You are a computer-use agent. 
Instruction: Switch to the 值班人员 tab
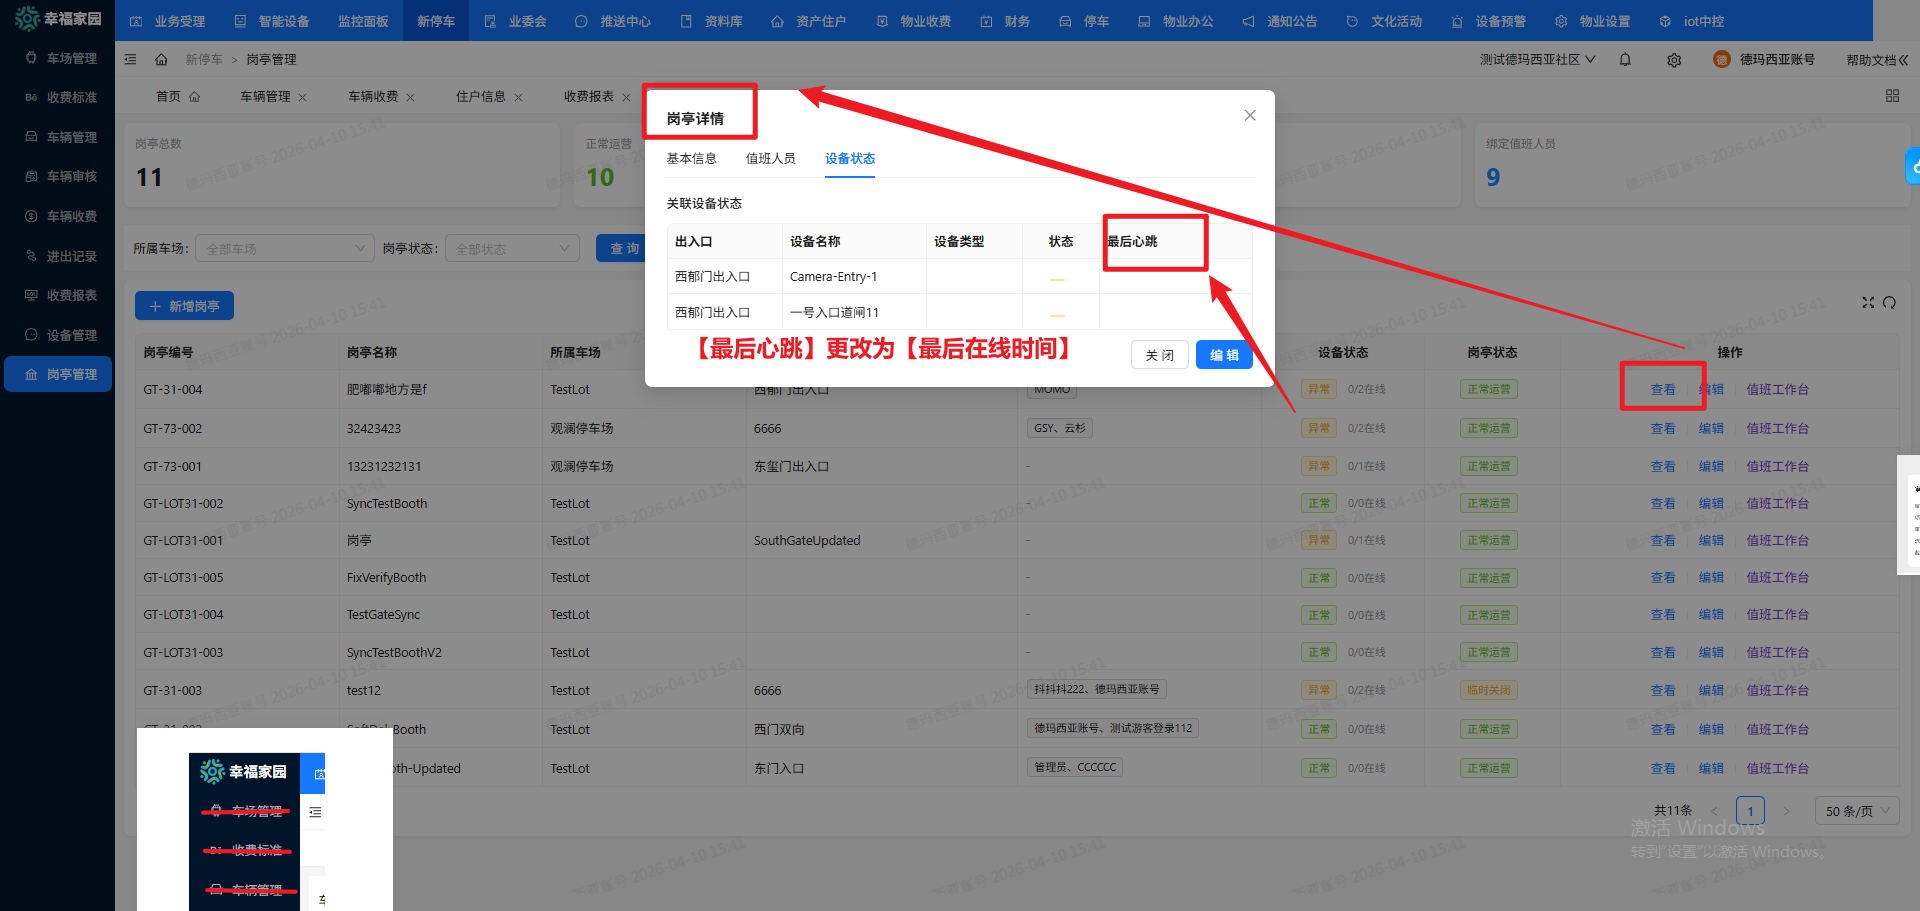[770, 159]
